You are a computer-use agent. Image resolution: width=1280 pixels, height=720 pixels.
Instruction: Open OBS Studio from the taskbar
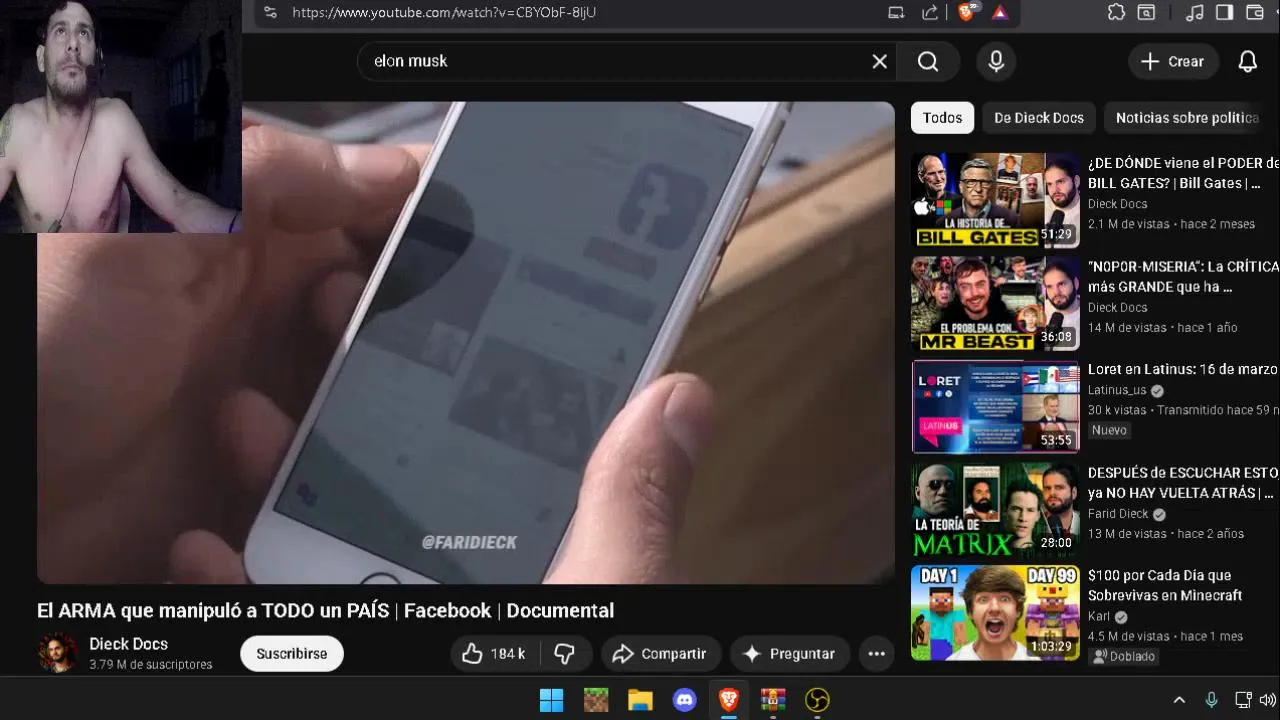[817, 700]
